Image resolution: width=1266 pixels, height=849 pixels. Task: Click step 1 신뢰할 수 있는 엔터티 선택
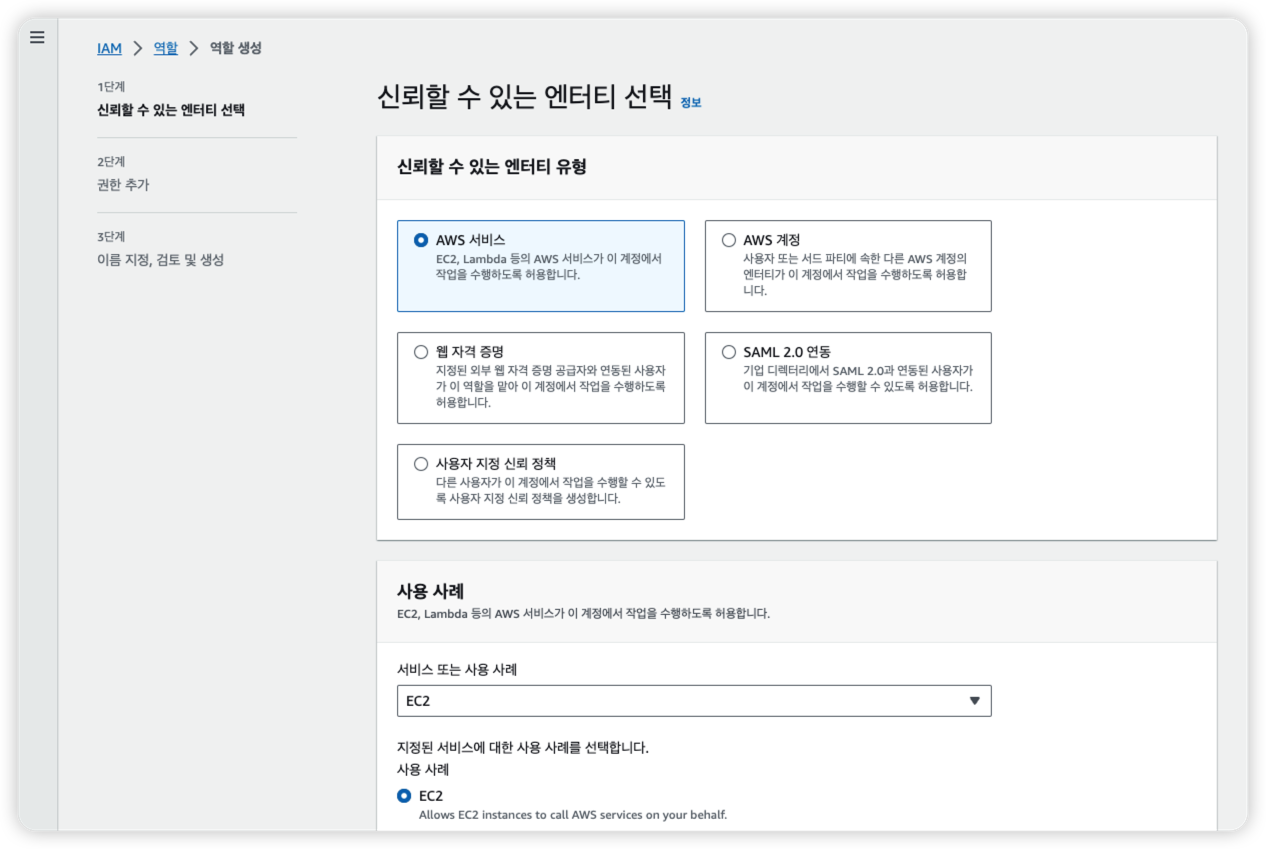(x=171, y=110)
